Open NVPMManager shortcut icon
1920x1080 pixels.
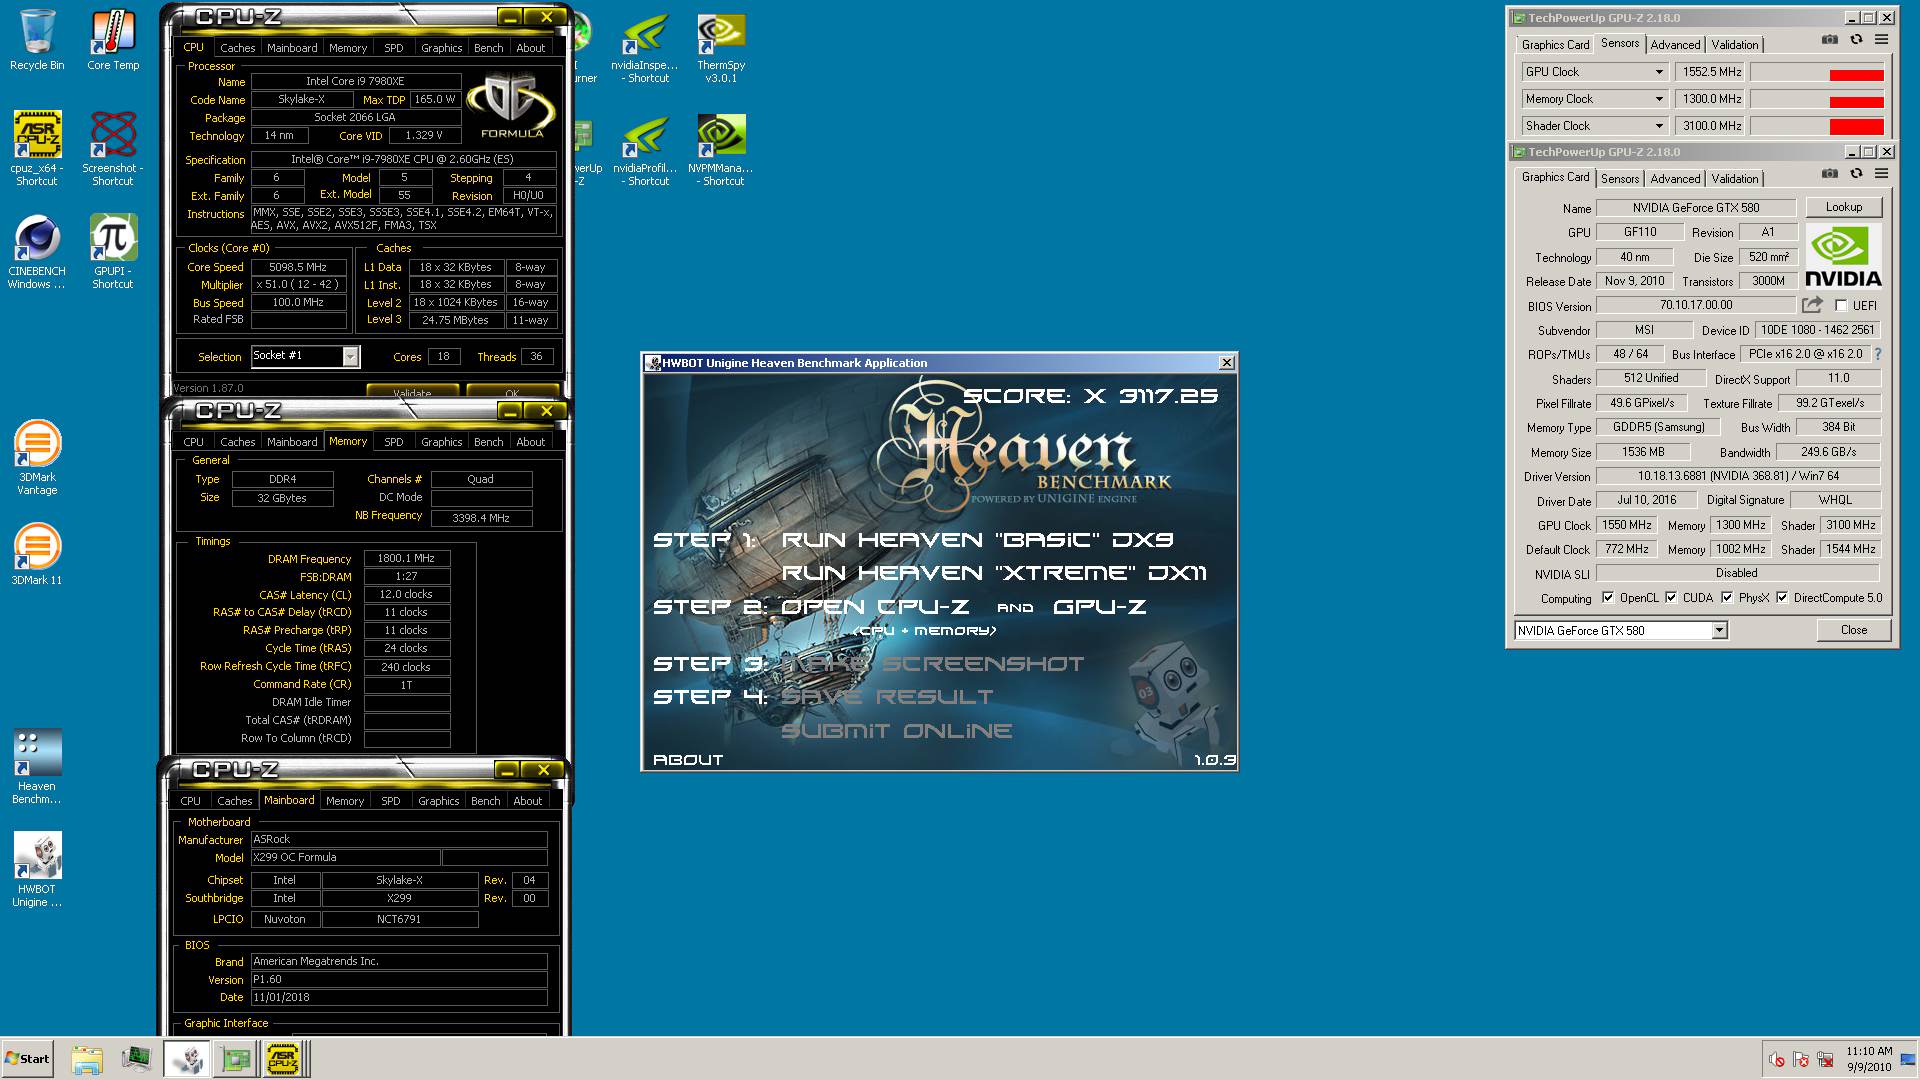[721, 150]
